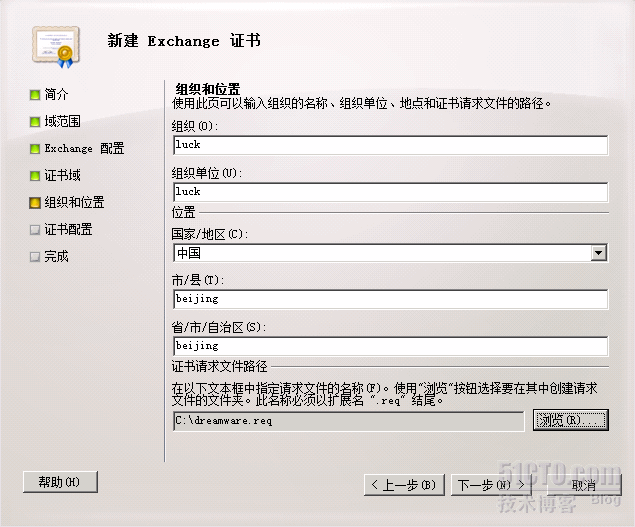Screen dimensions: 635x527
Task: Click the 证书请求文件路径 section label
Action: coord(219,367)
